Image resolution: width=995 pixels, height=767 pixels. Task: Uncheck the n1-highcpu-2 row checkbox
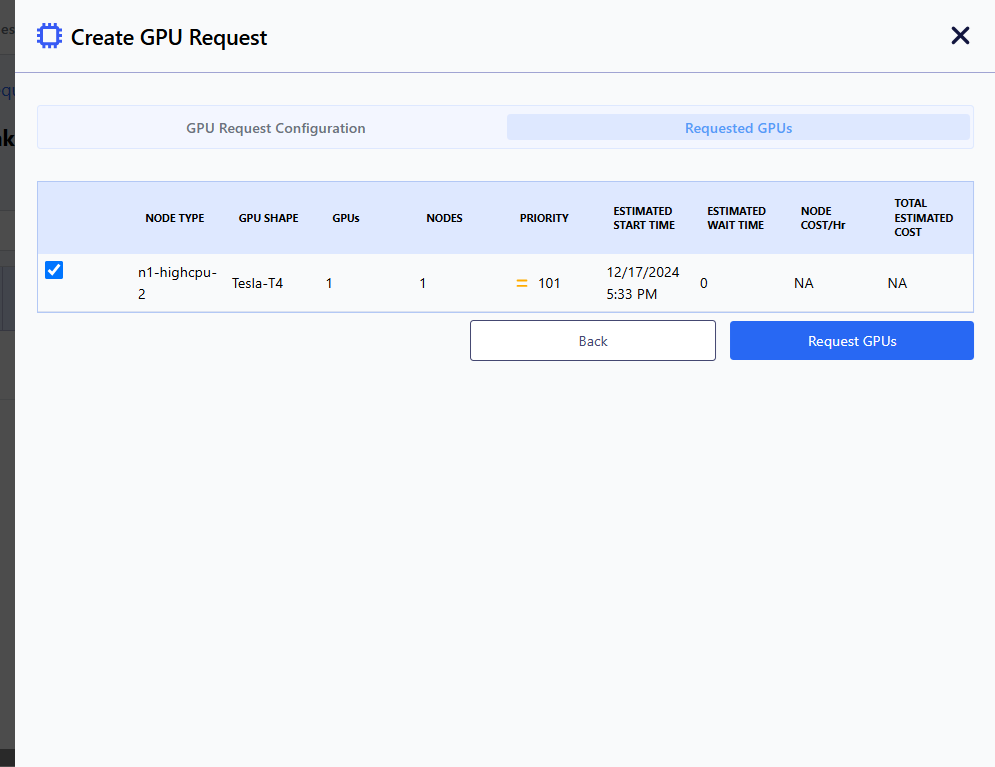pos(54,270)
